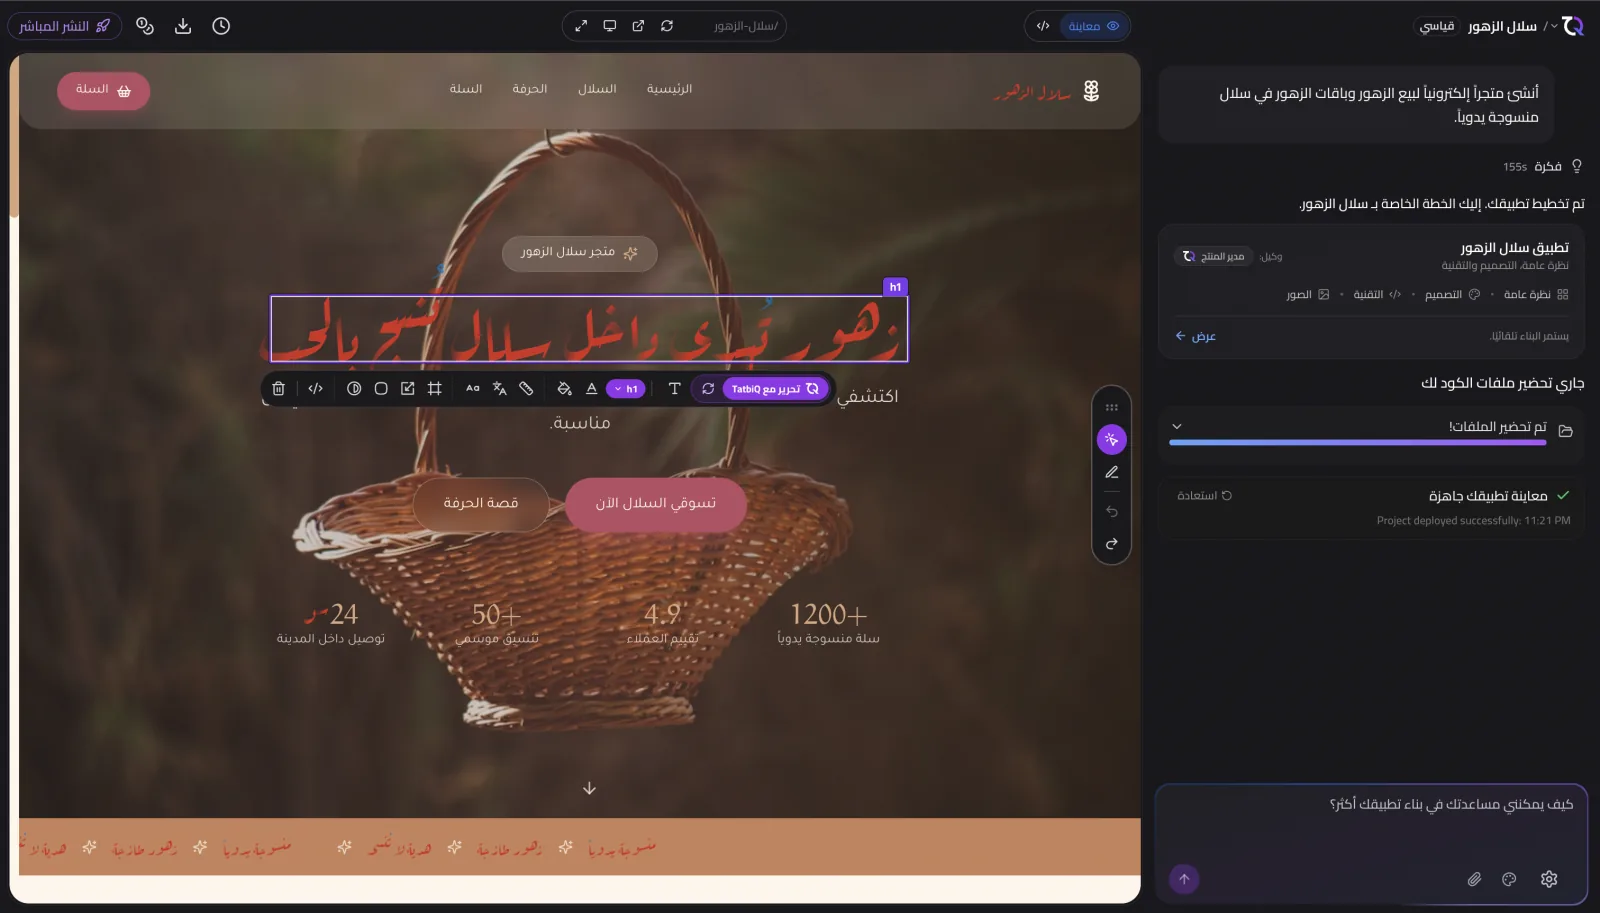Open the text color A tool
1600x913 pixels.
tap(592, 389)
